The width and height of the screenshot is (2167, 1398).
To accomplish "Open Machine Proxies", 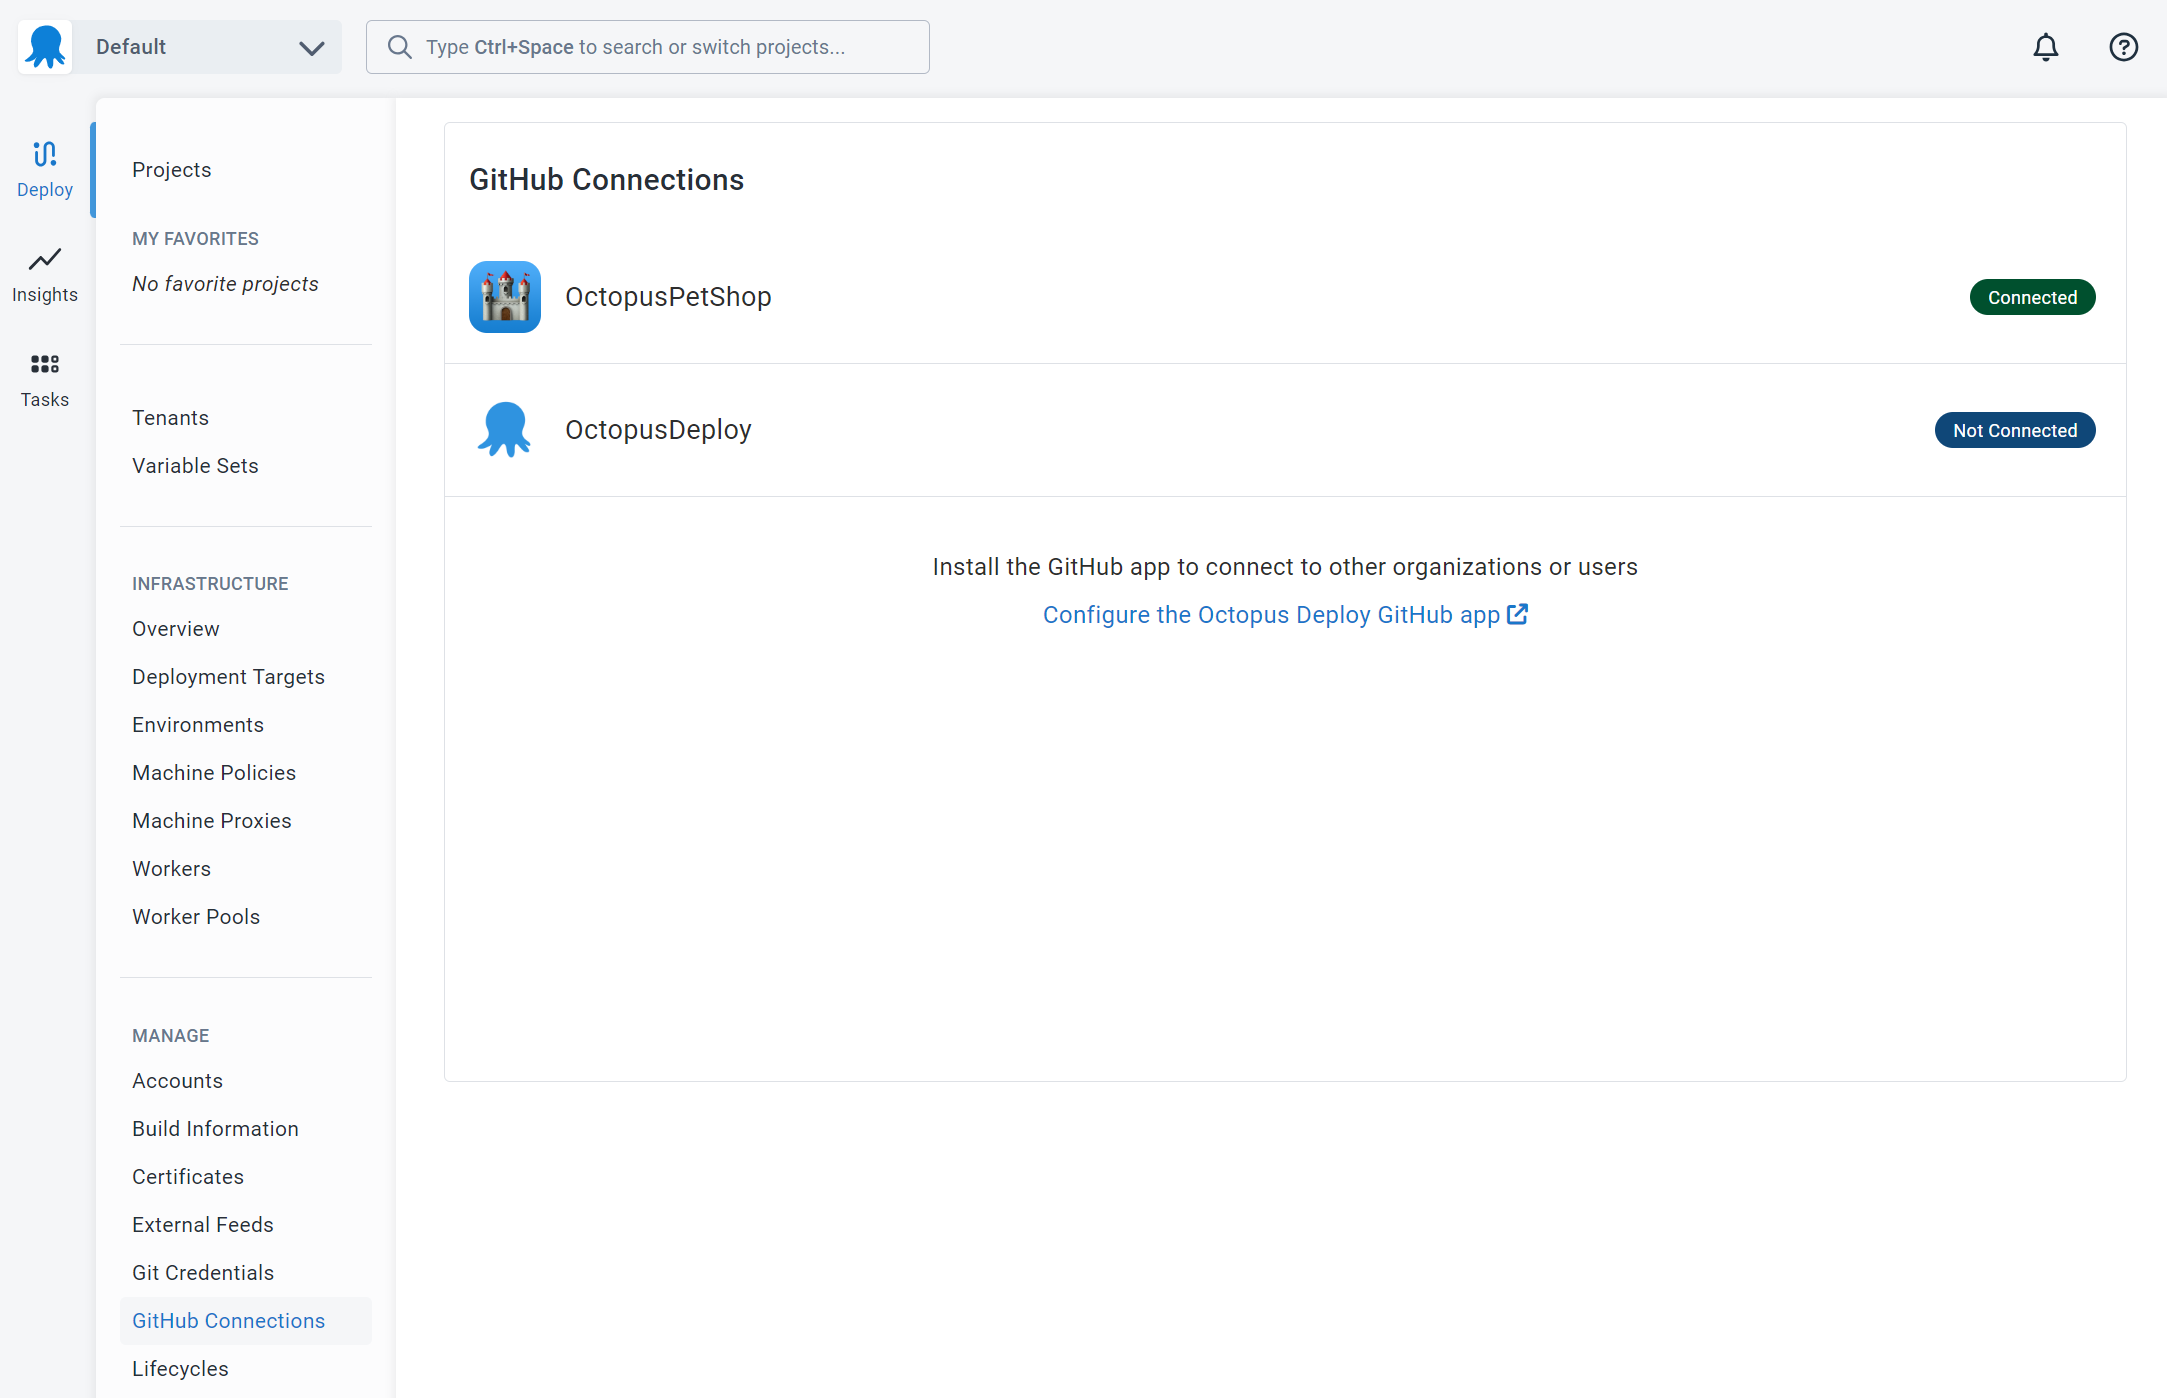I will (x=212, y=821).
